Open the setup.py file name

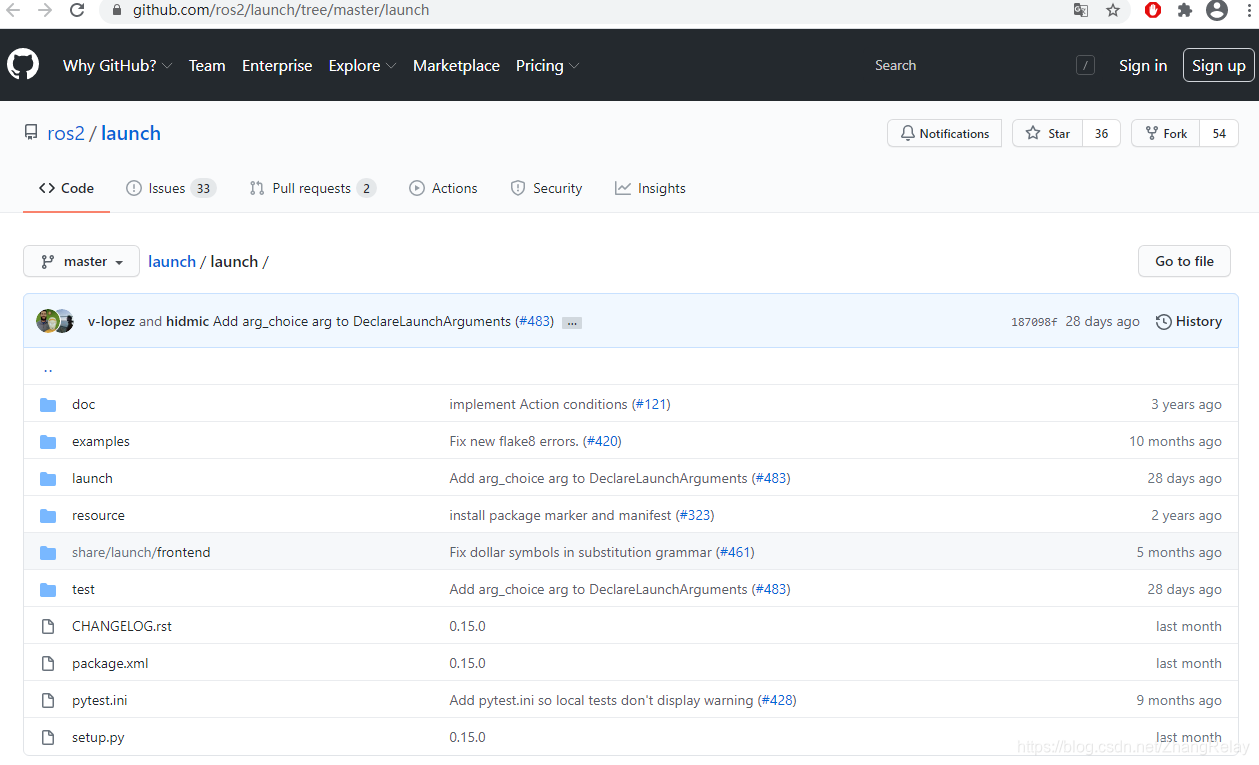pos(98,737)
